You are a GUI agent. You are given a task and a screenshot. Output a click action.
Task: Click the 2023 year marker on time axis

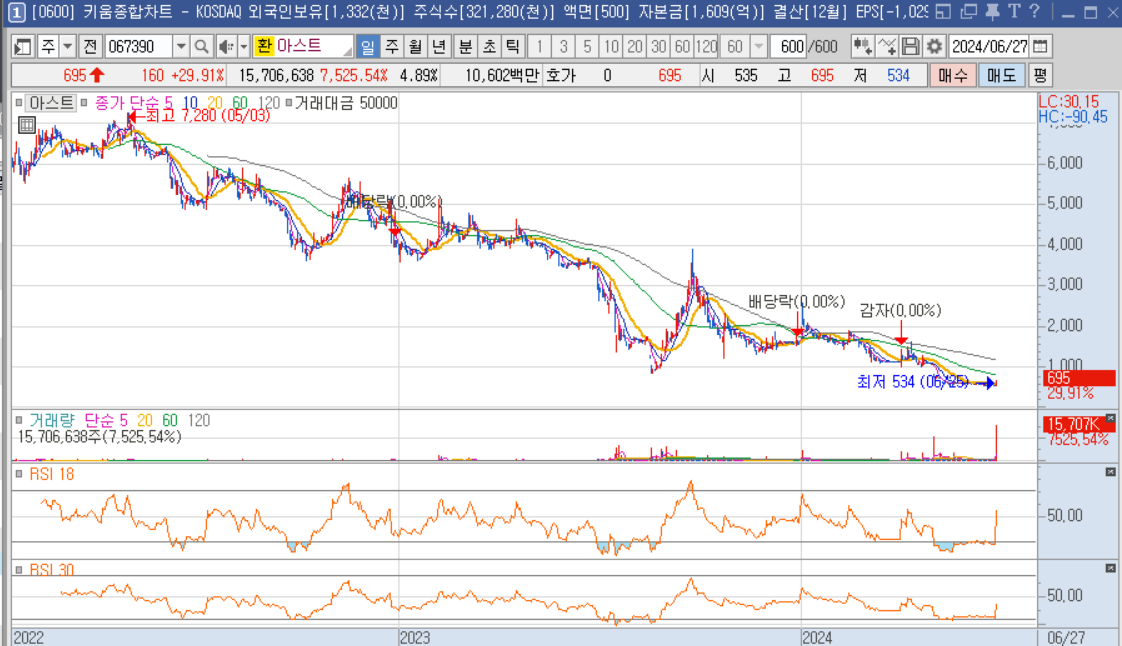coord(415,637)
